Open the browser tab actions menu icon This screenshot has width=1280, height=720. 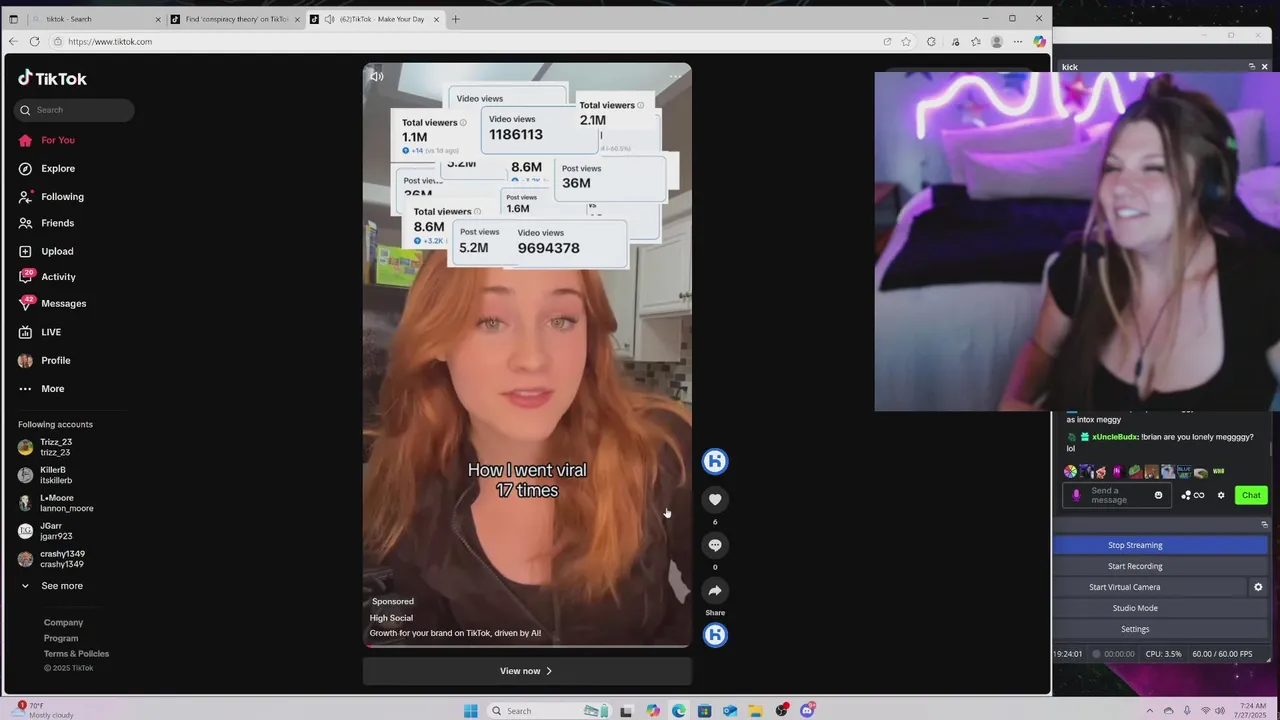pyautogui.click(x=14, y=19)
